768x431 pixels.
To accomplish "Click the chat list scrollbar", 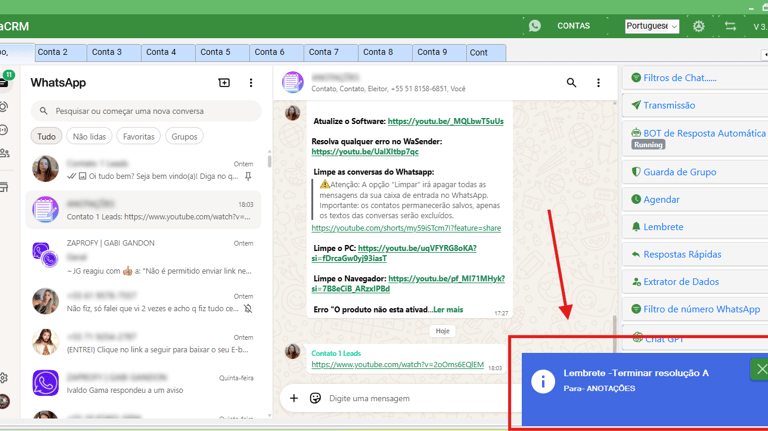I will 269,160.
